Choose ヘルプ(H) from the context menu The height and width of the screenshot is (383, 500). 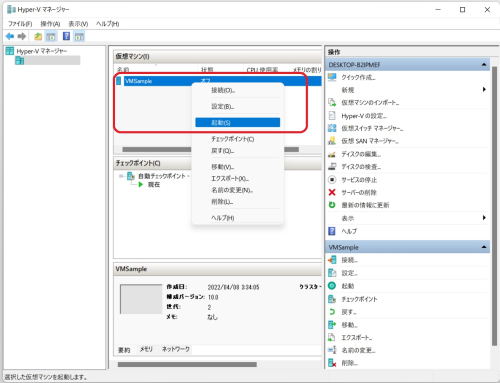238,218
